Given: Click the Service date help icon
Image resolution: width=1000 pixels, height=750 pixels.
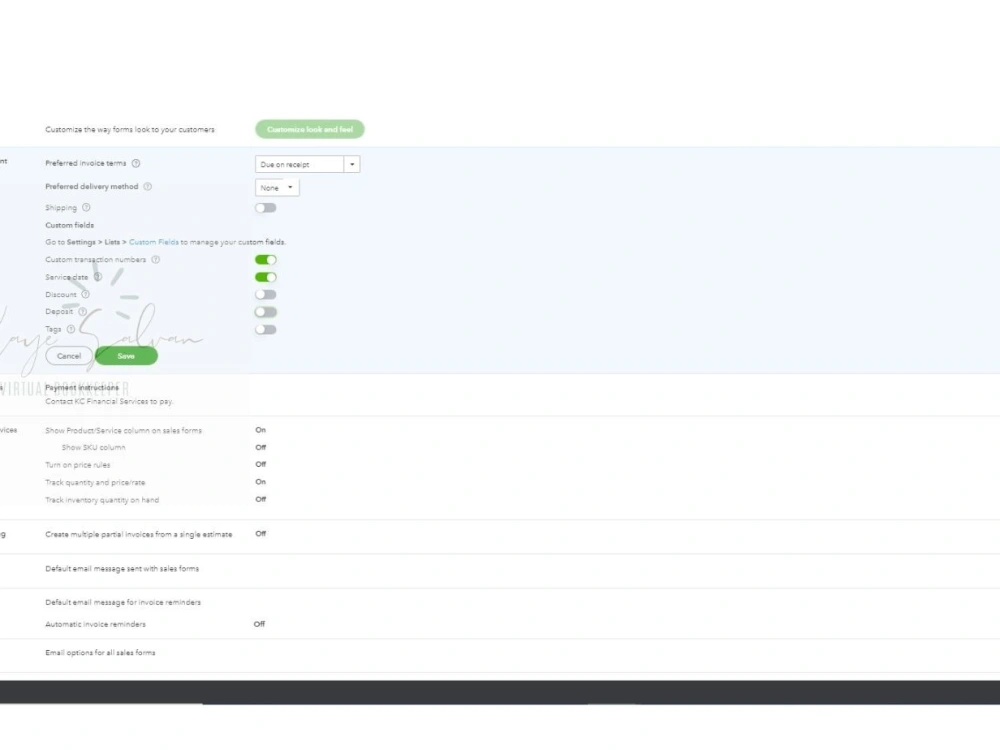Looking at the screenshot, I should point(98,277).
